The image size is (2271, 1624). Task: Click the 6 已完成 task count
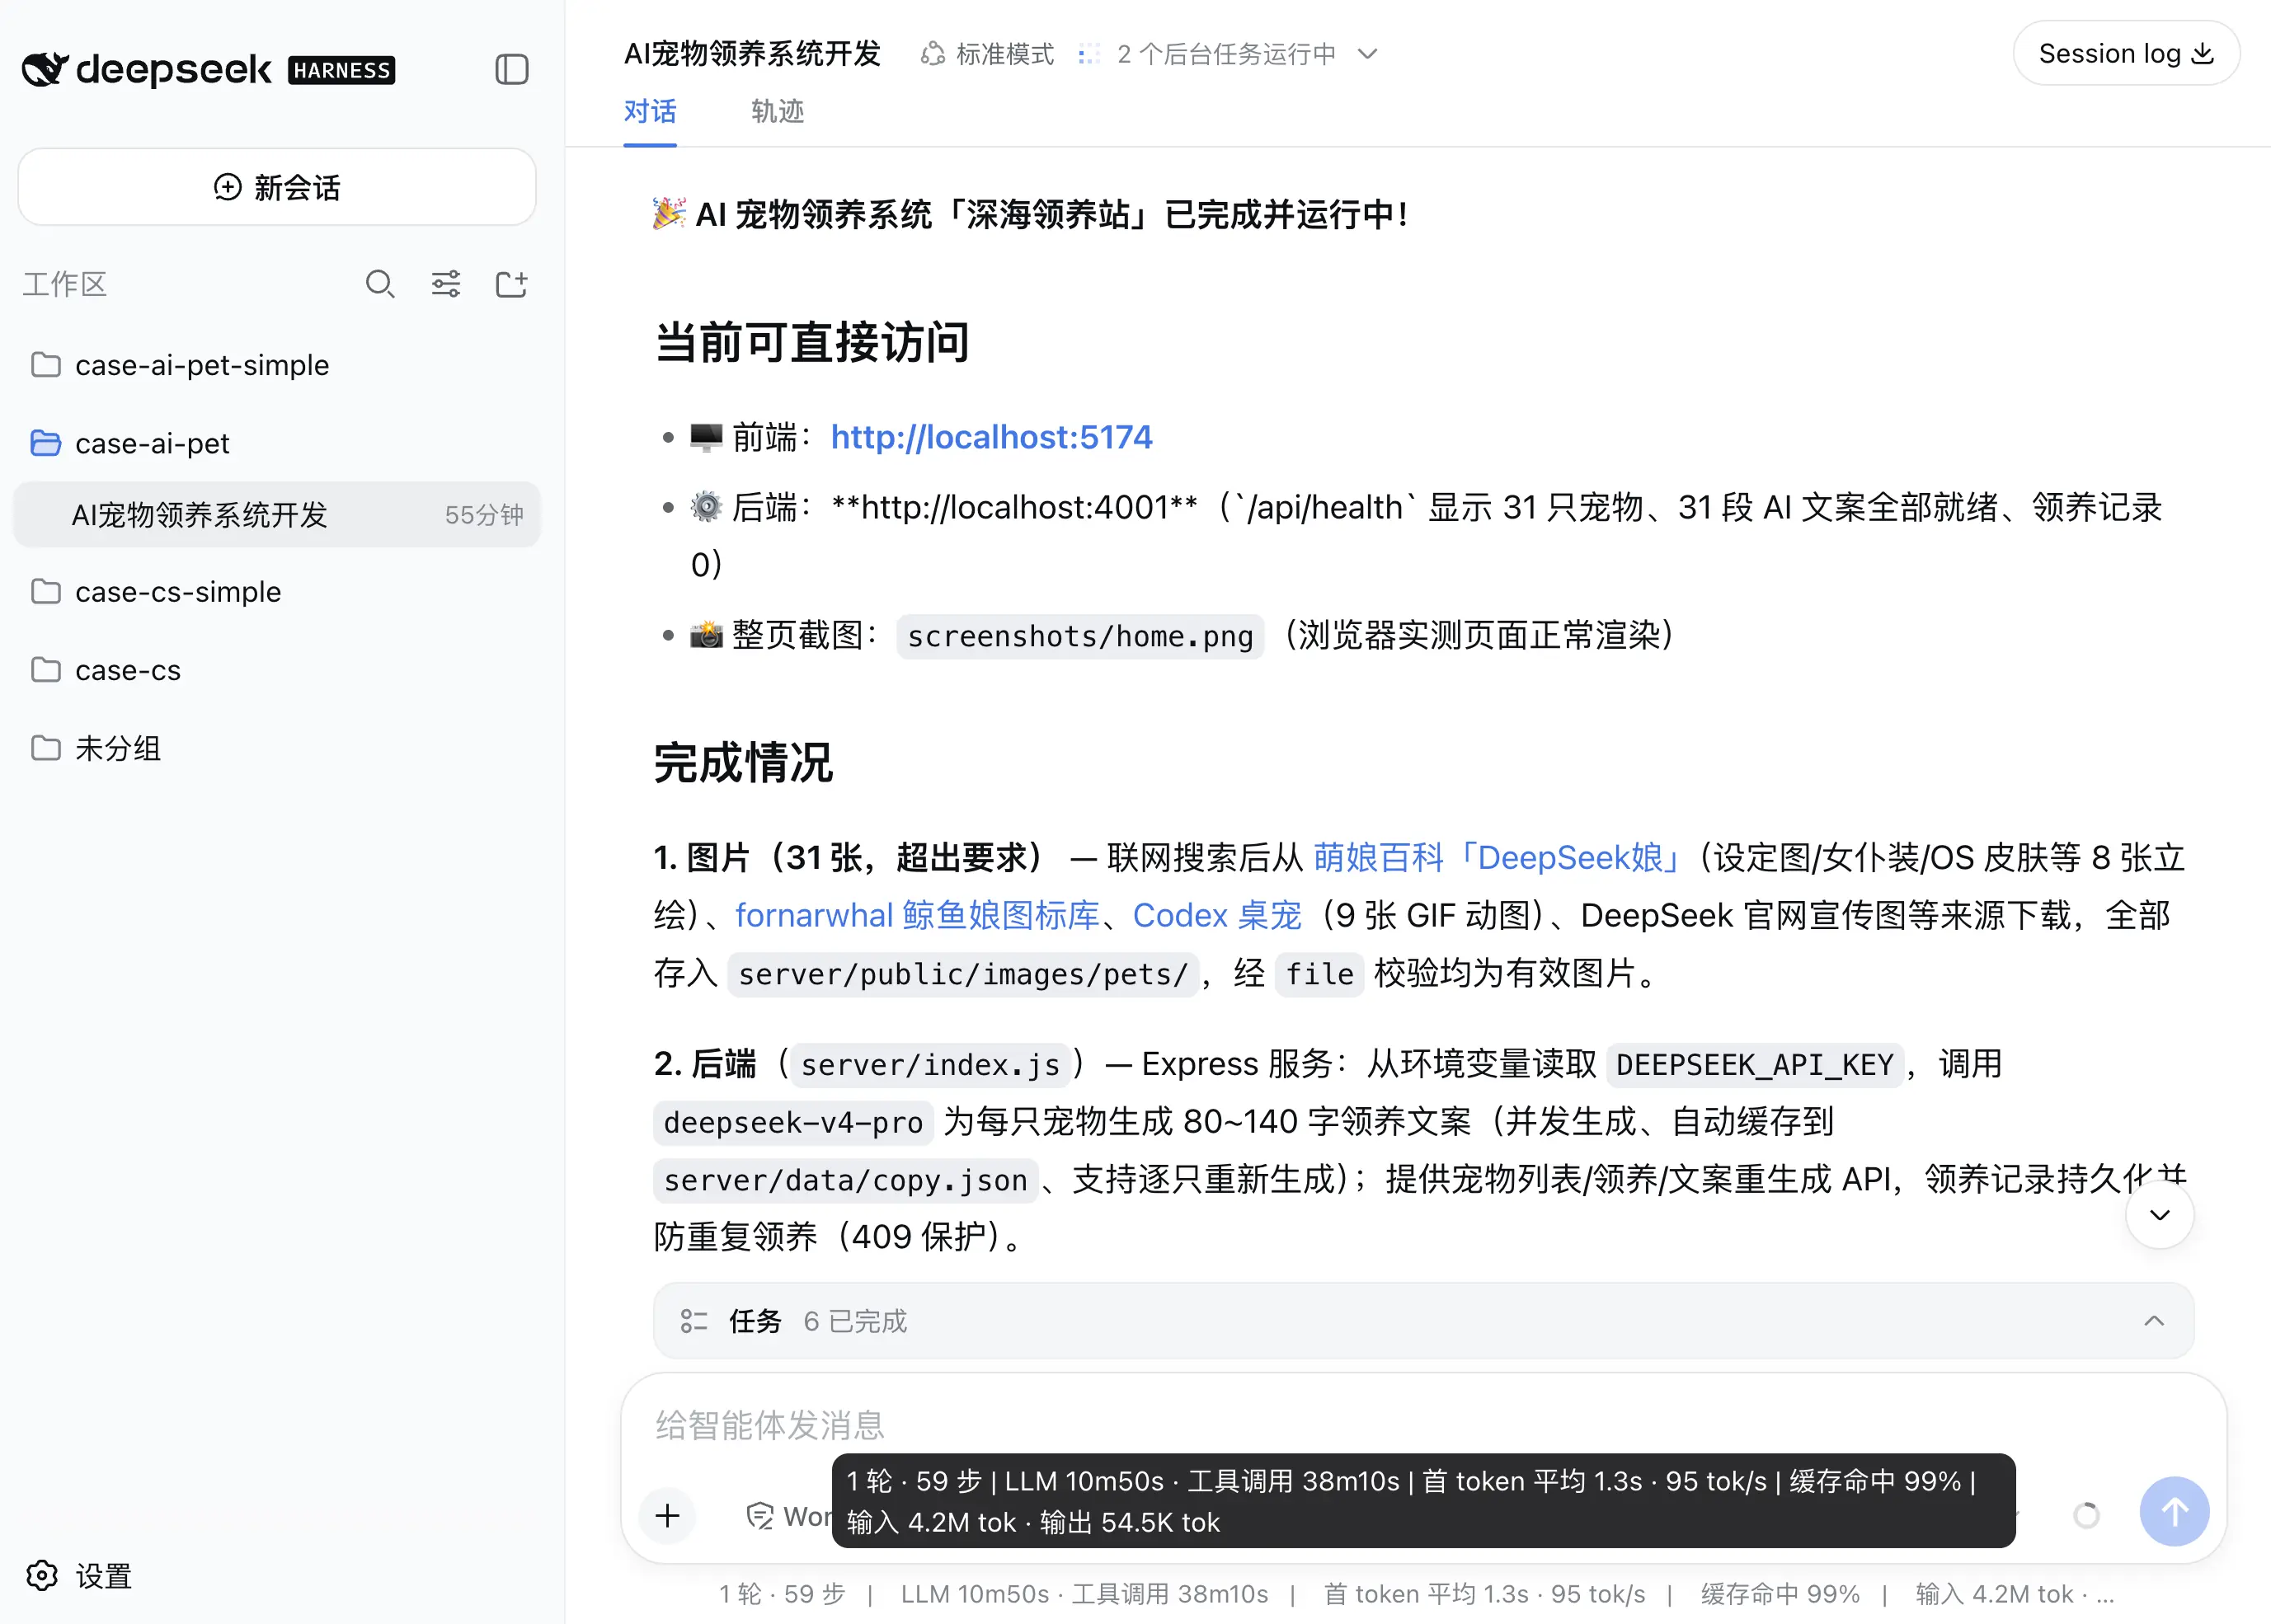tap(855, 1321)
